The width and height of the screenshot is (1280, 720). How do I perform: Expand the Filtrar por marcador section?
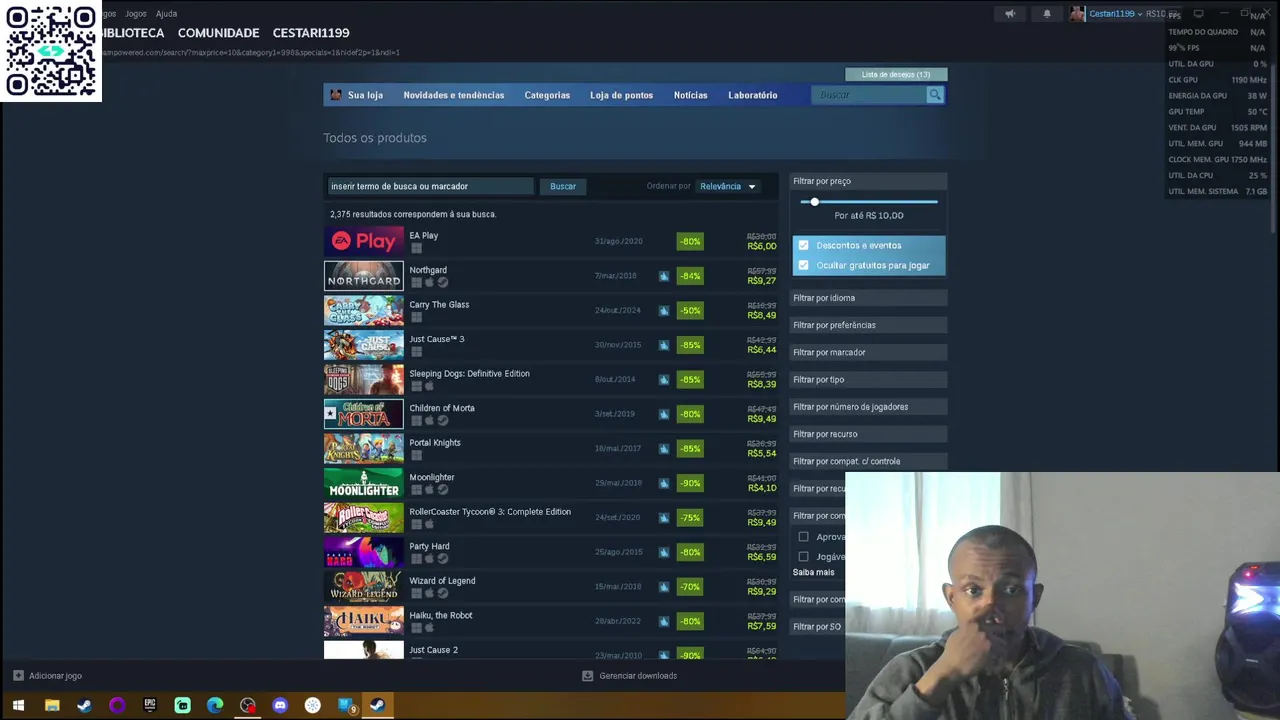click(x=868, y=352)
